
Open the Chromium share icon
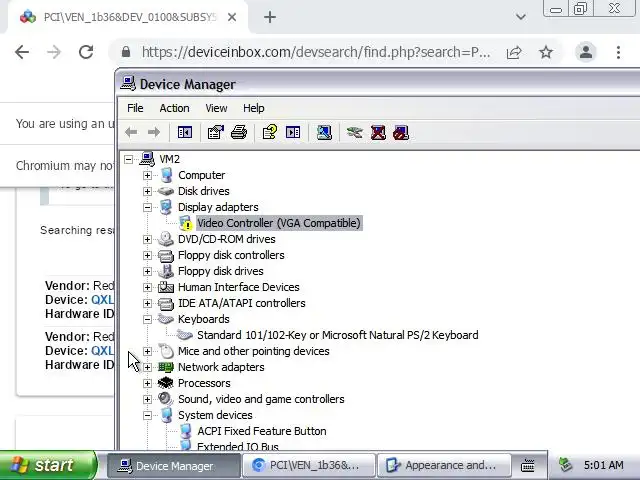point(514,52)
